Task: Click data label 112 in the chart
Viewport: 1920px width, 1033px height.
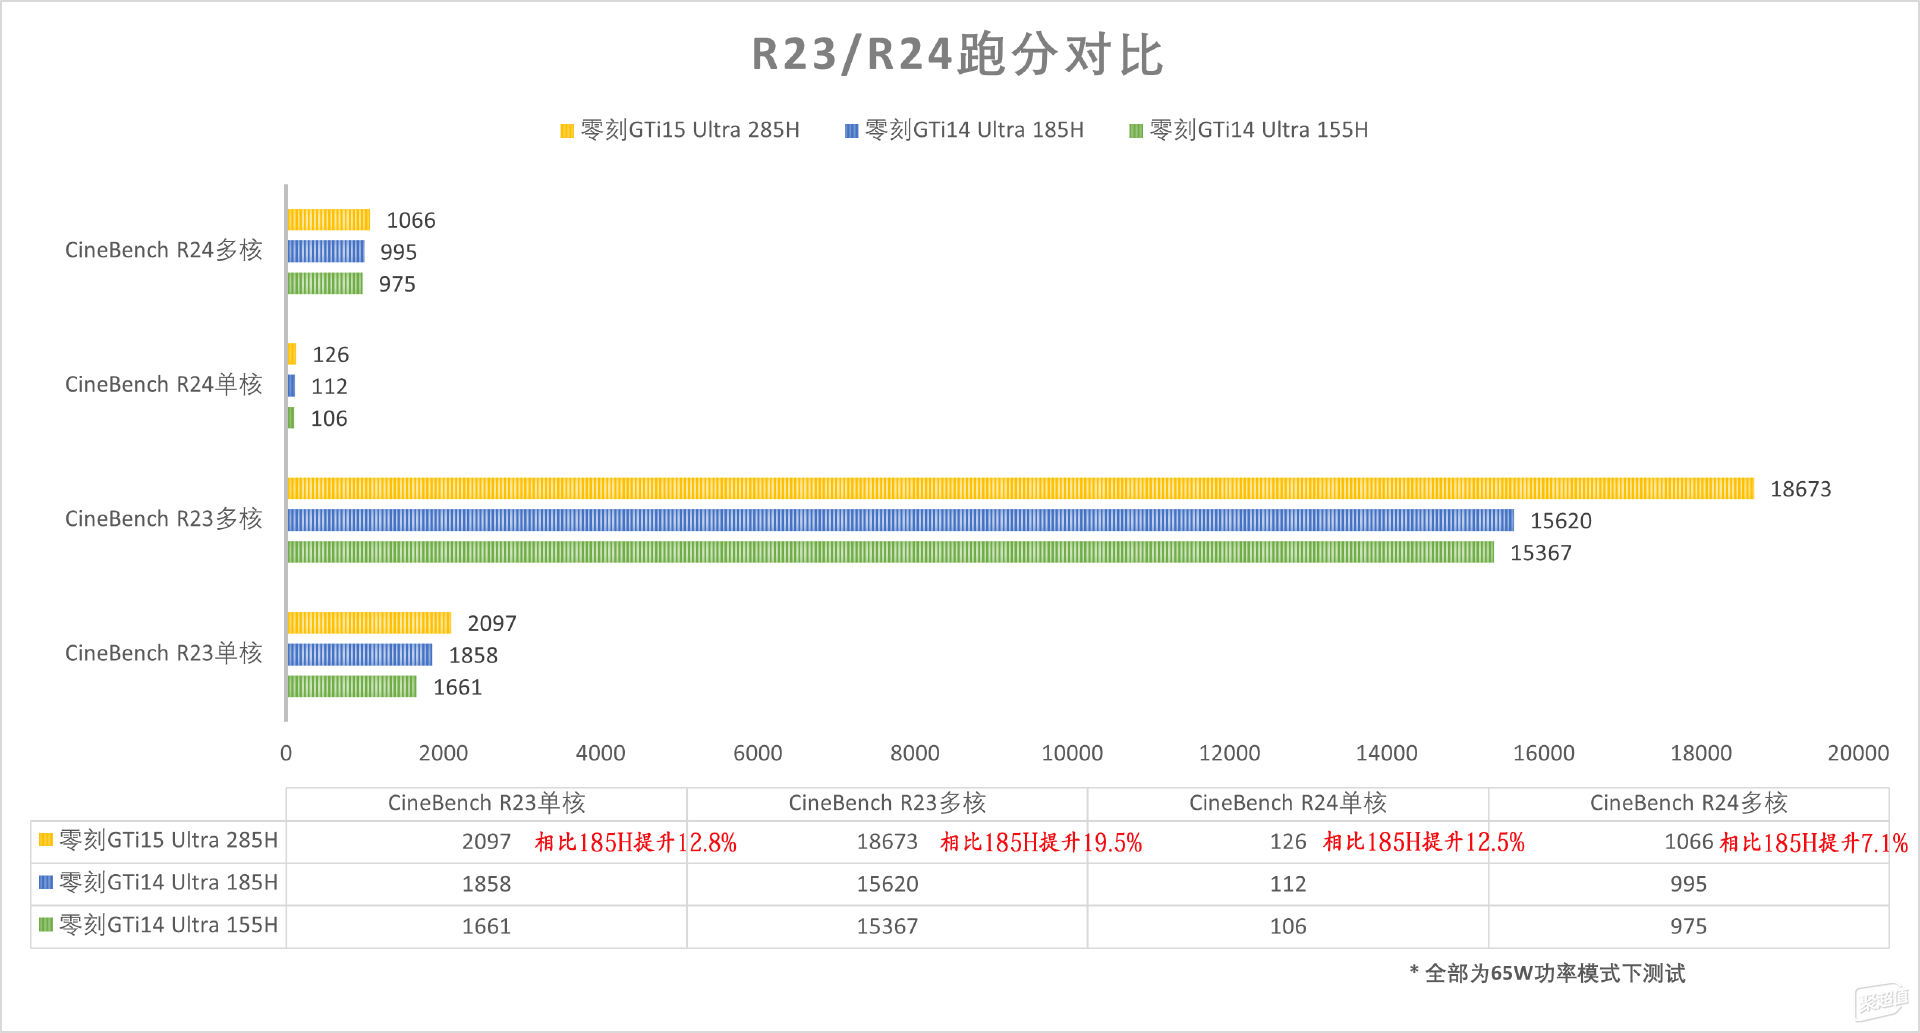Action: coord(329,386)
